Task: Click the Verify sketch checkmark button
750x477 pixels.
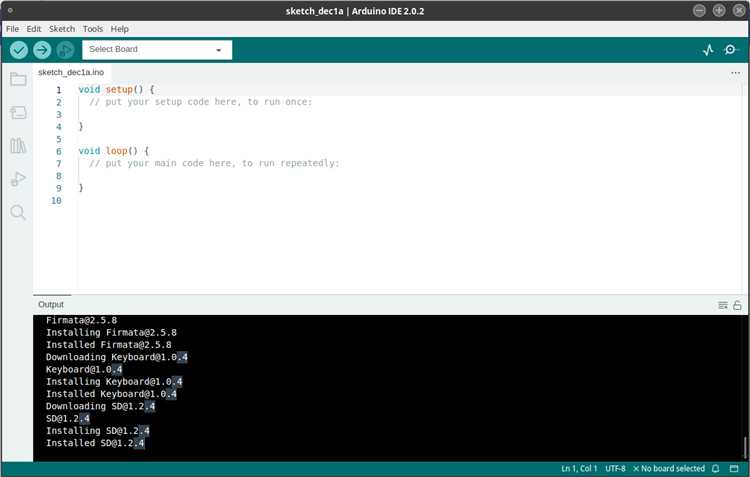Action: pos(19,50)
